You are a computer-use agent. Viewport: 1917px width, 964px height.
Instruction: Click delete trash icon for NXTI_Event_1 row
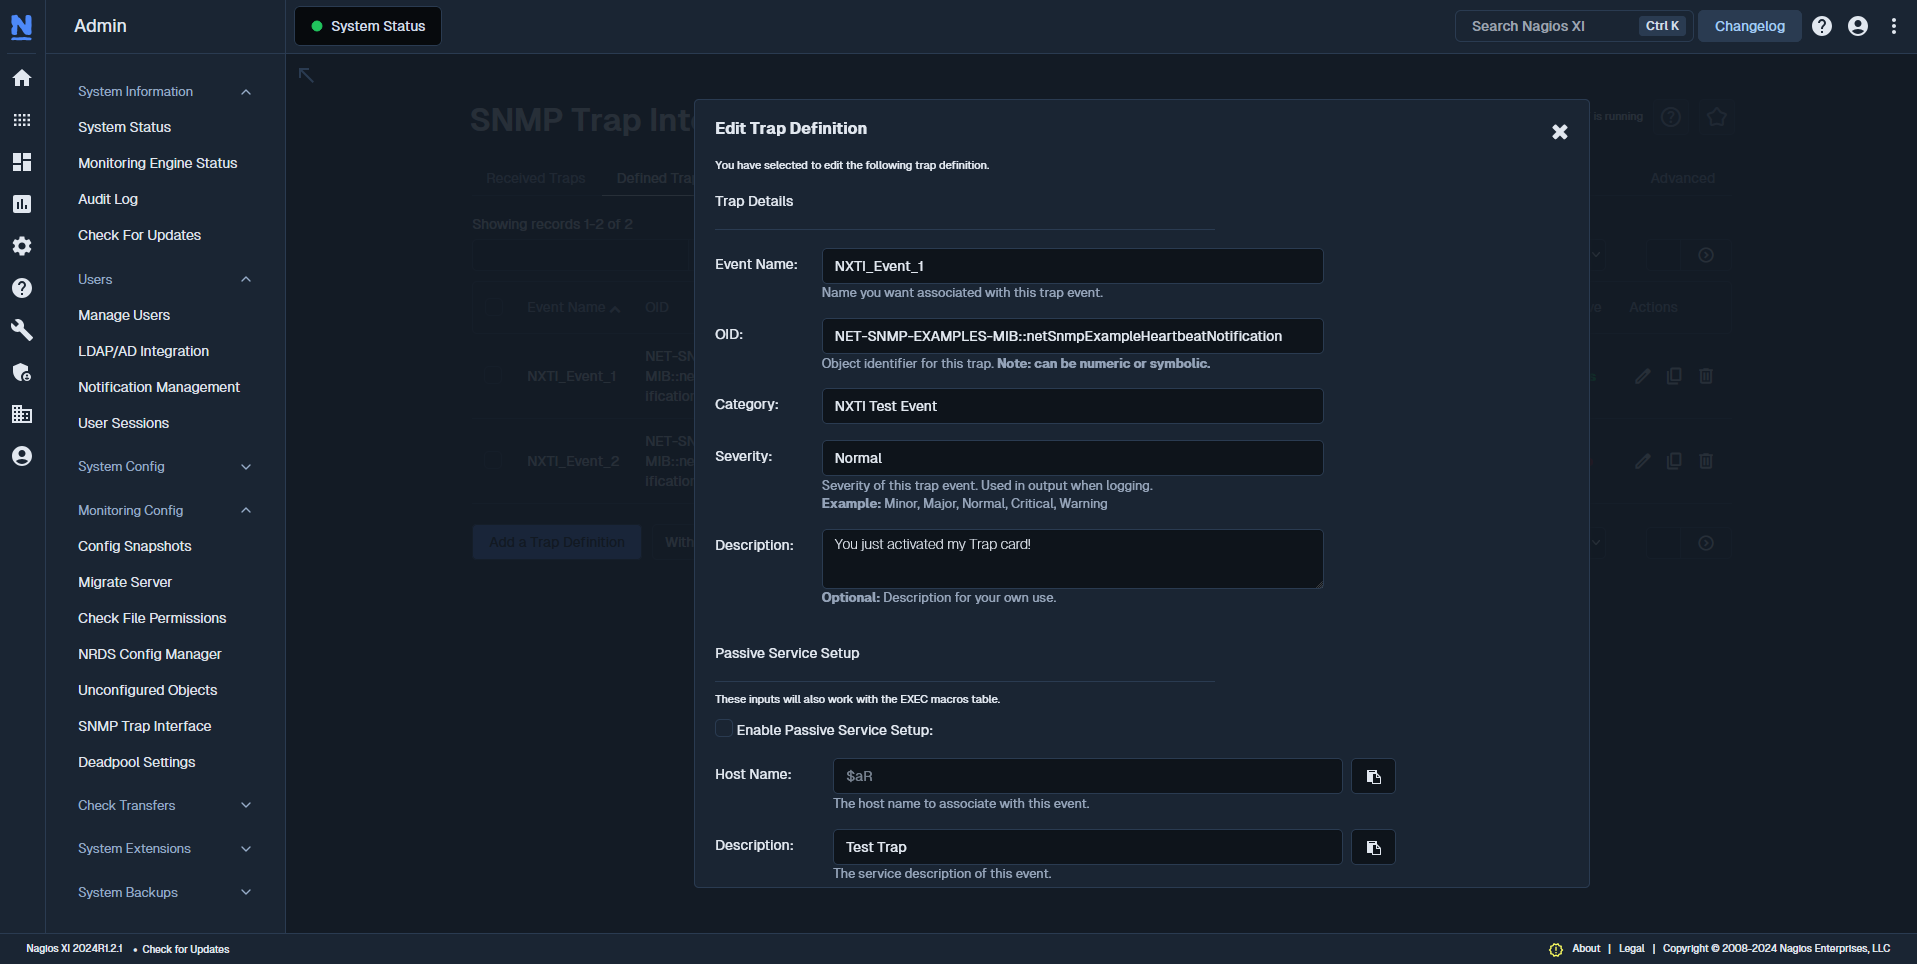(1706, 376)
